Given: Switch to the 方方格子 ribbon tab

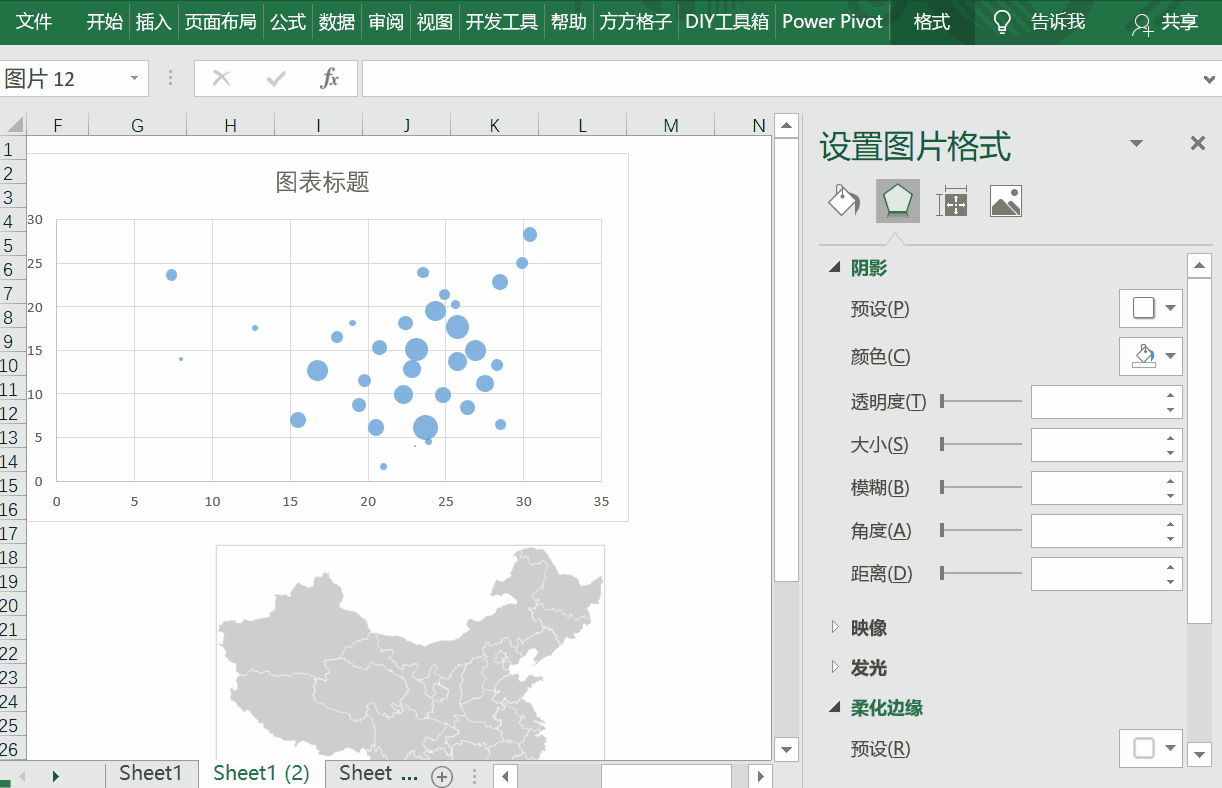Looking at the screenshot, I should [636, 22].
